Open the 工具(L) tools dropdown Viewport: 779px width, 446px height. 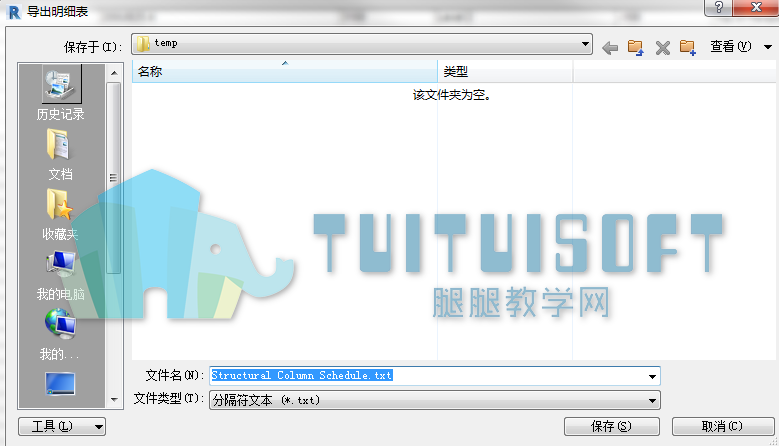coord(62,427)
